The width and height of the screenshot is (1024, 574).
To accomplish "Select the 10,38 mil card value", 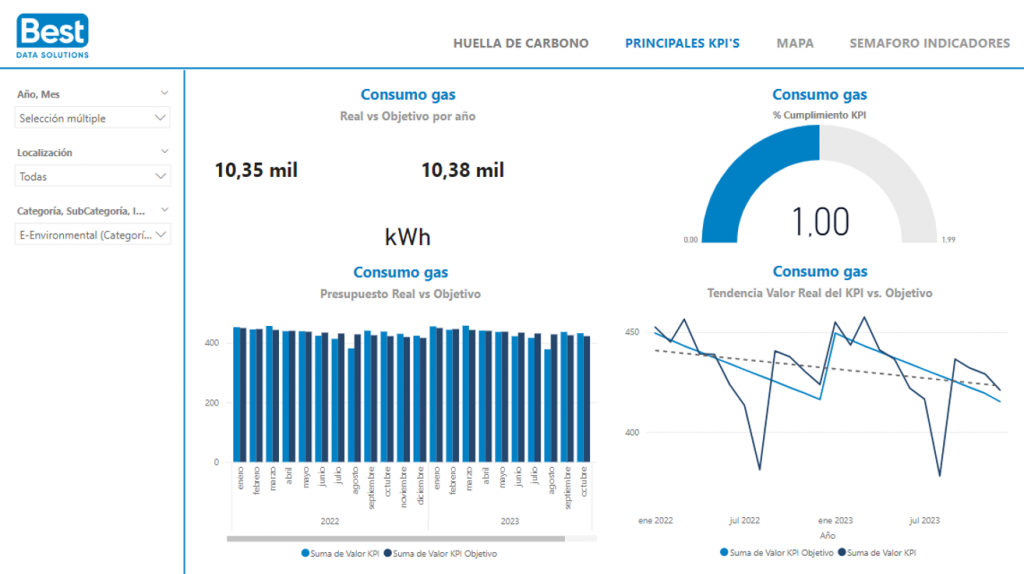I will pyautogui.click(x=462, y=170).
